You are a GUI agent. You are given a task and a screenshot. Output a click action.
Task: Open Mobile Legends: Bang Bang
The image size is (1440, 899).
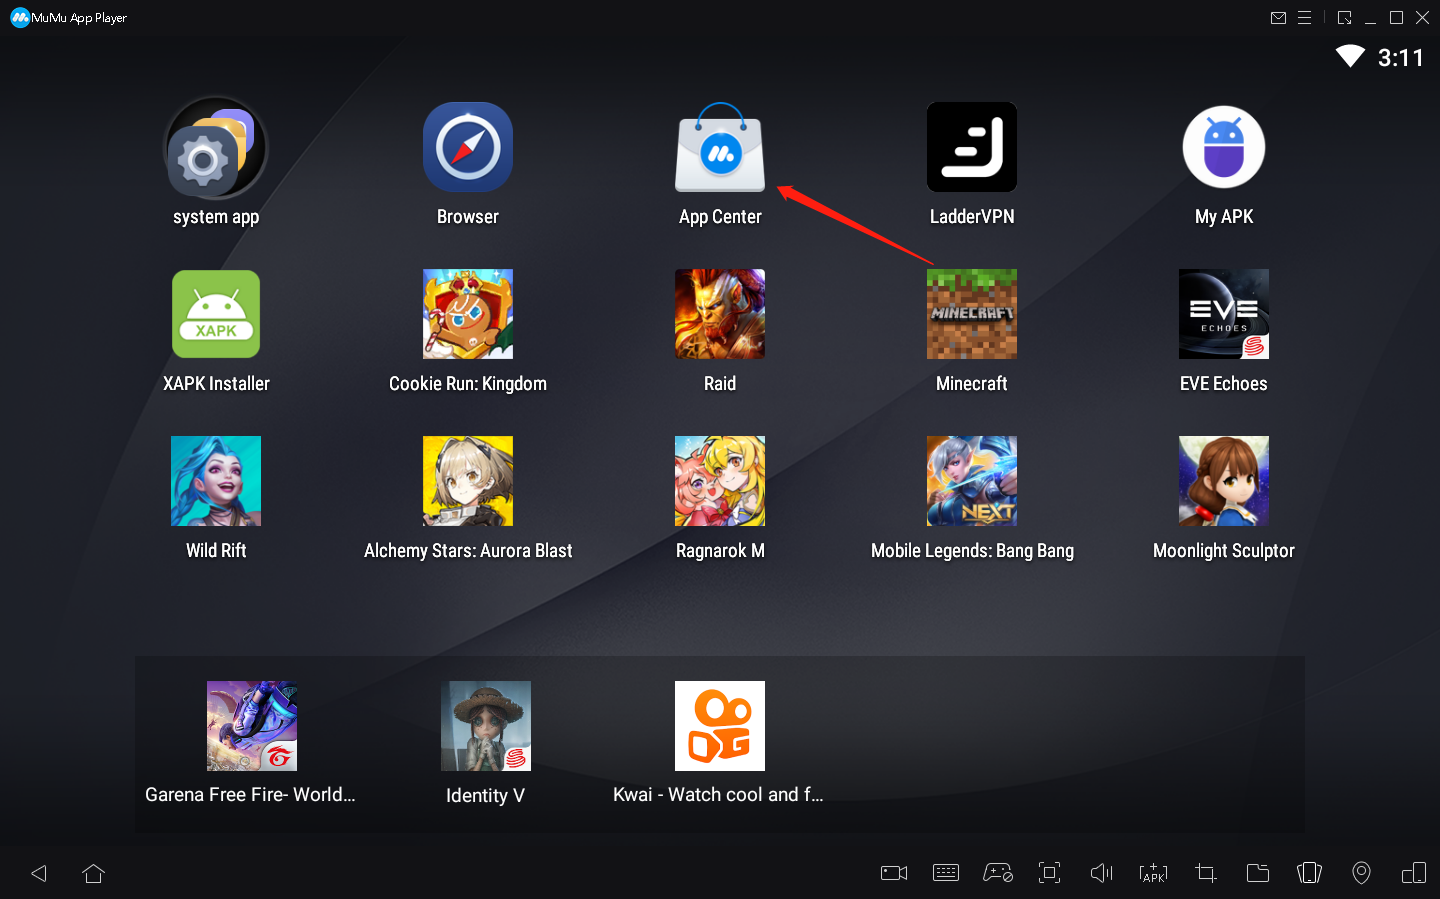(x=972, y=481)
